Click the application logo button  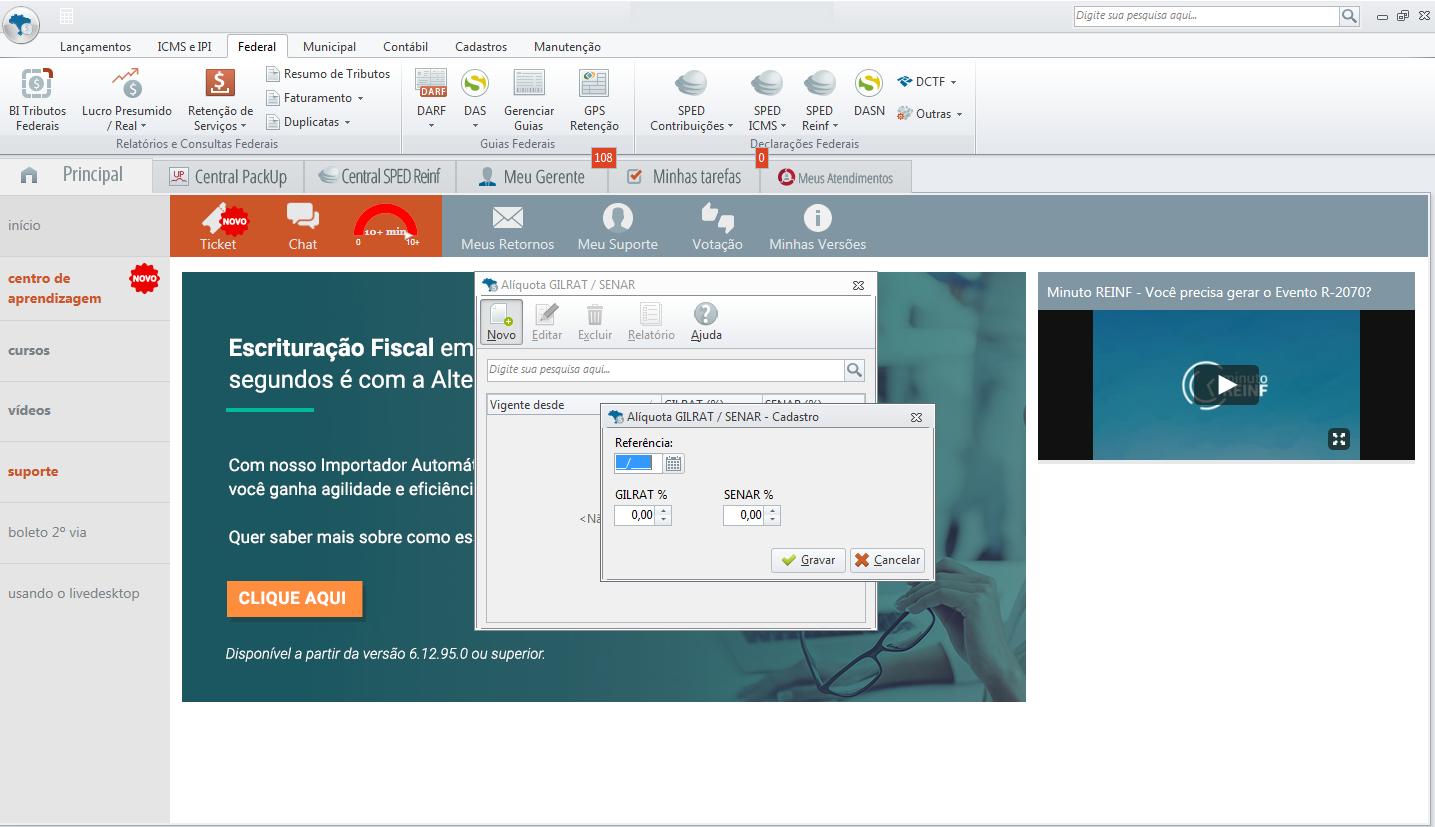click(21, 24)
